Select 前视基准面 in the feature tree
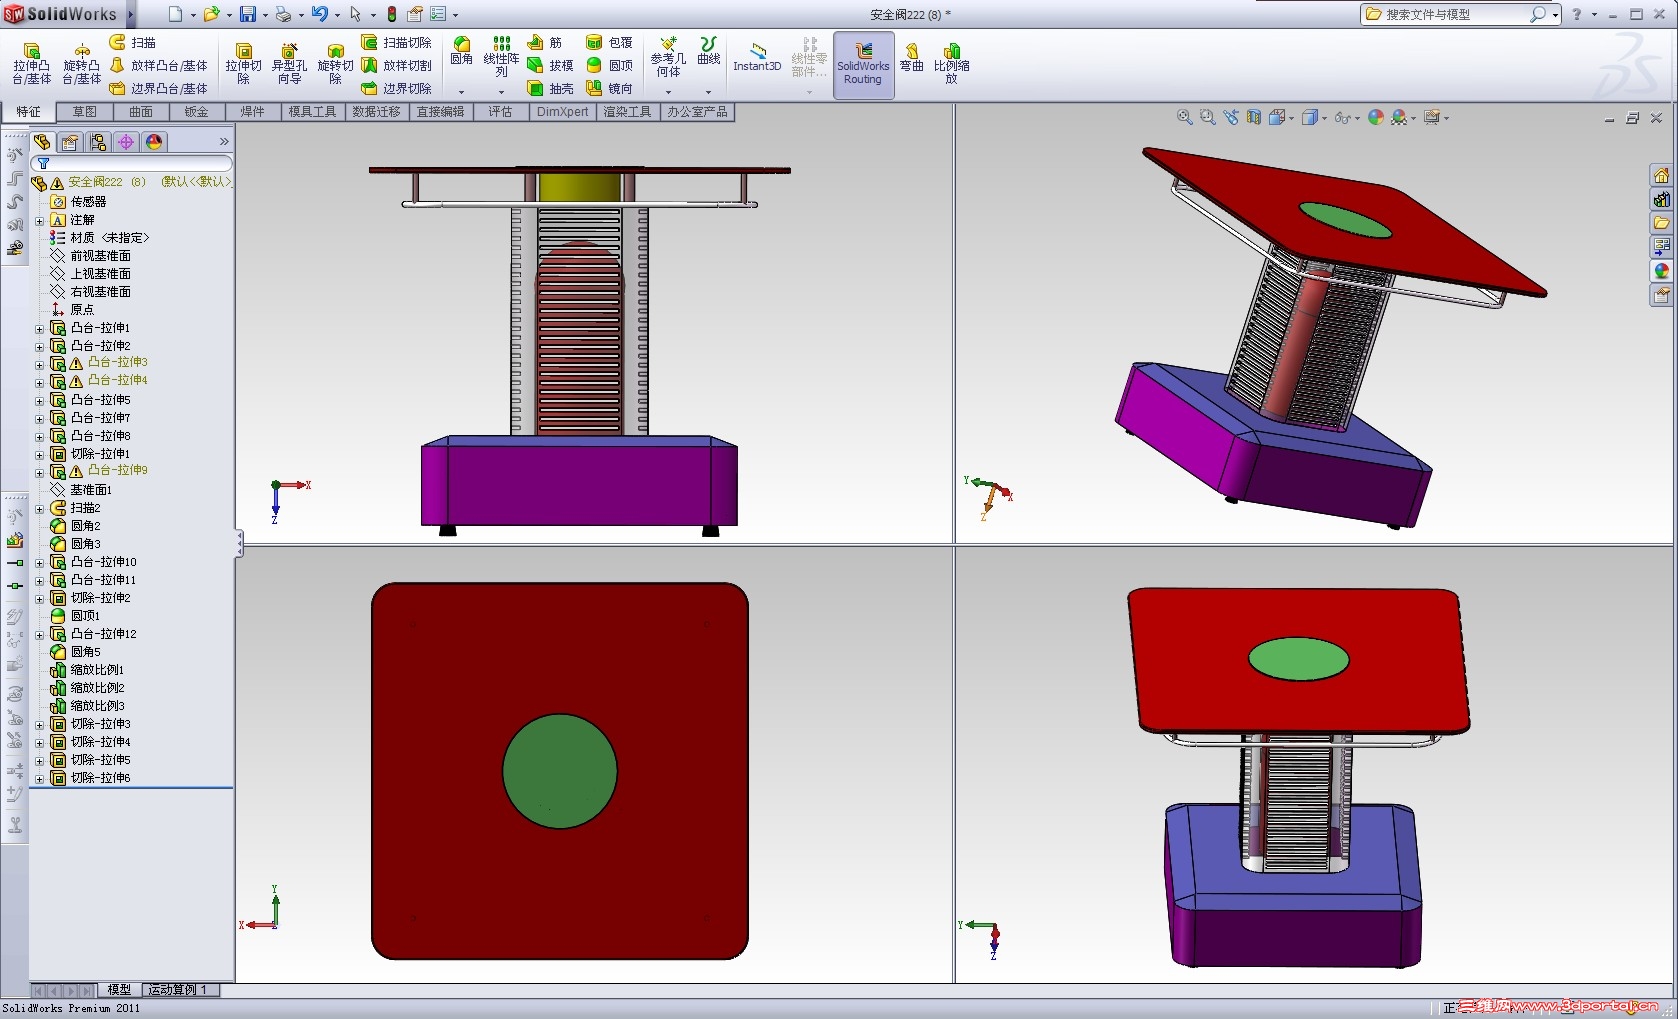Viewport: 1678px width, 1019px height. pyautogui.click(x=100, y=256)
